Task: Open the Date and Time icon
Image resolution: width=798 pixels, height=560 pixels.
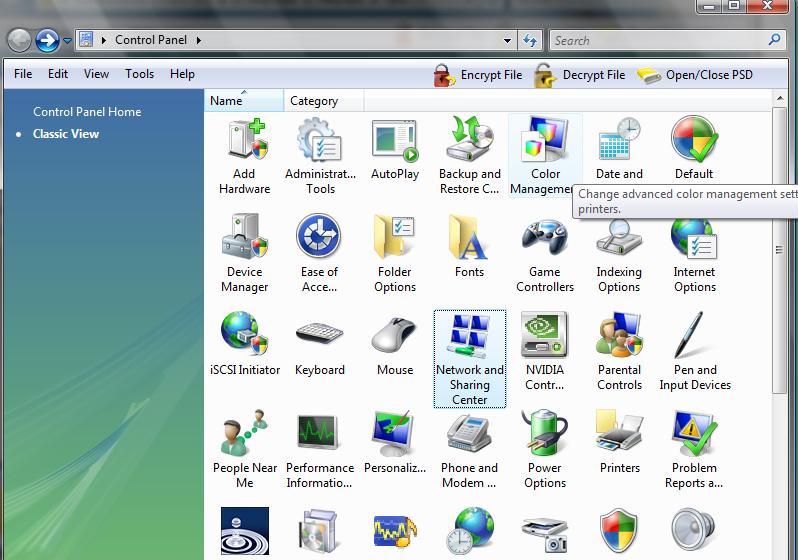Action: coord(619,149)
